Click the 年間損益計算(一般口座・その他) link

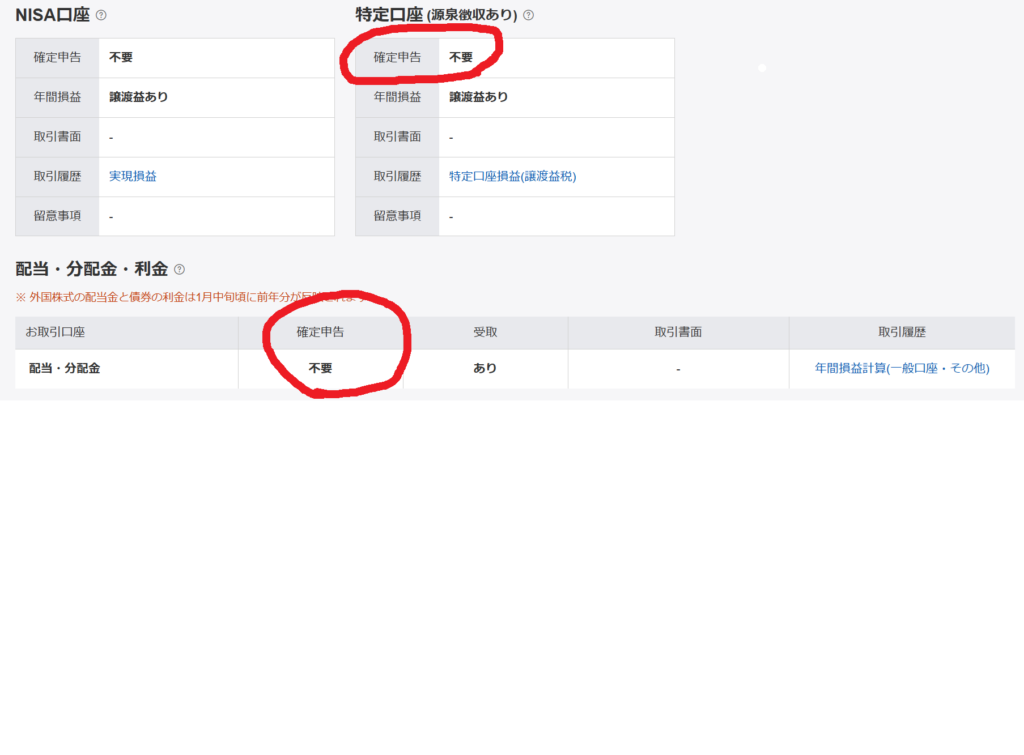click(901, 368)
